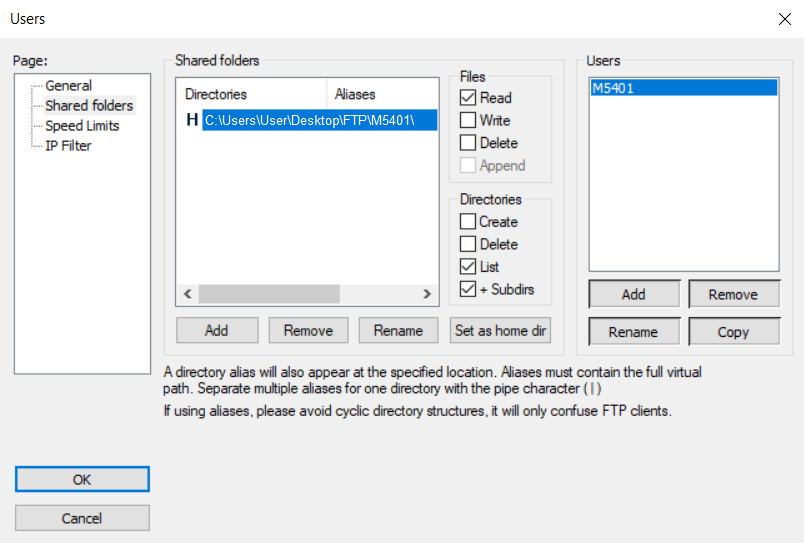This screenshot has height=543, width=804.
Task: Close the Users dialog window
Action: tap(783, 19)
